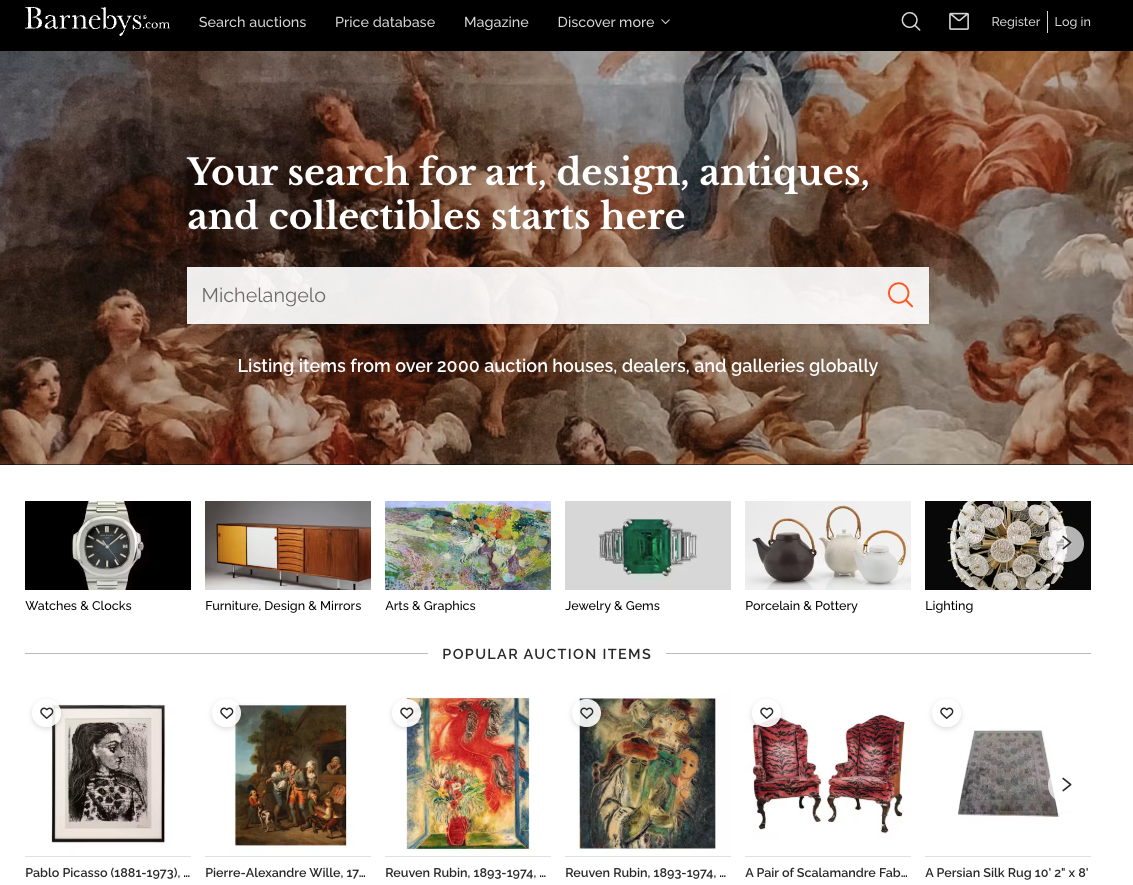
Task: Favorite the Pablo Picasso item with heart
Action: (47, 713)
